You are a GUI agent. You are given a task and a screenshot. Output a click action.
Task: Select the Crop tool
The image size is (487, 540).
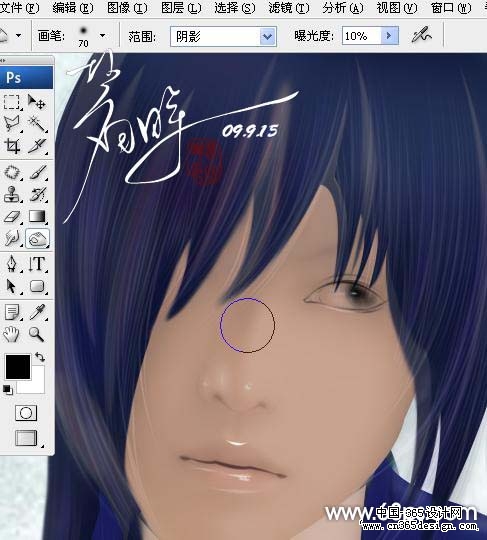coord(12,146)
